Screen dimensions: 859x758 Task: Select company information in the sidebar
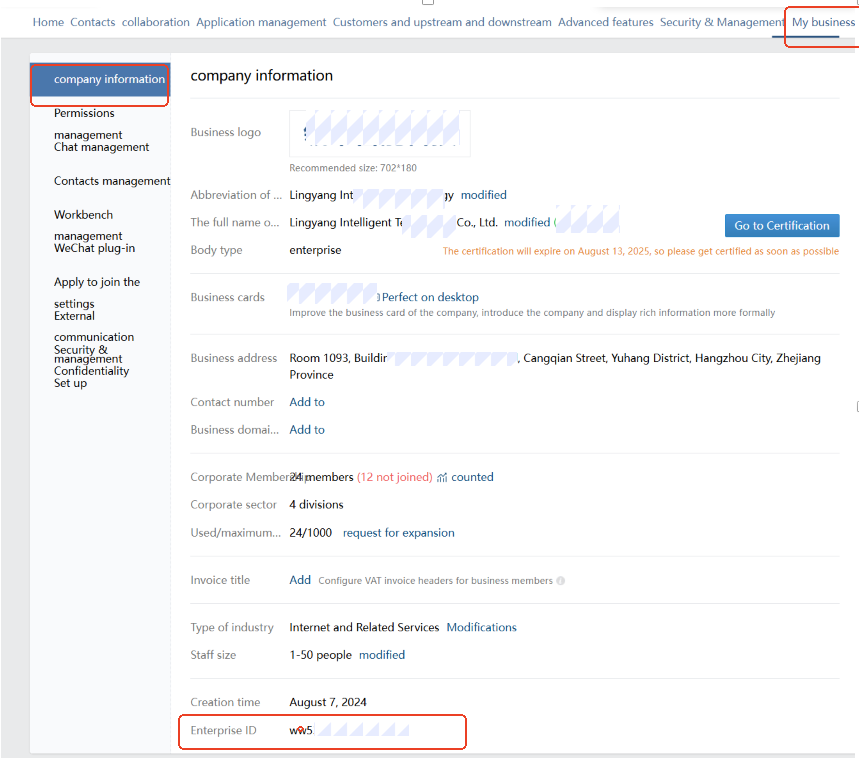point(100,79)
